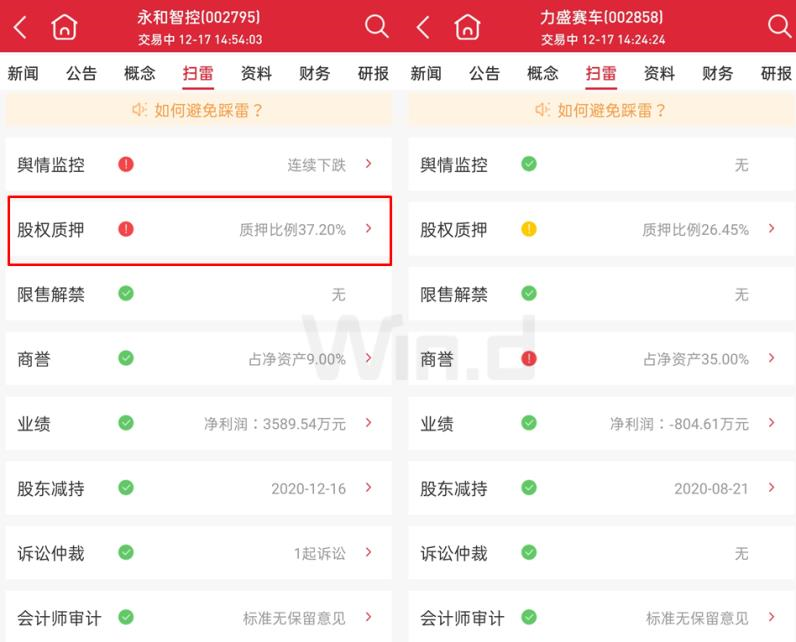Tap 扫雷 tab for 力盛赛车
796x642 pixels.
point(601,74)
